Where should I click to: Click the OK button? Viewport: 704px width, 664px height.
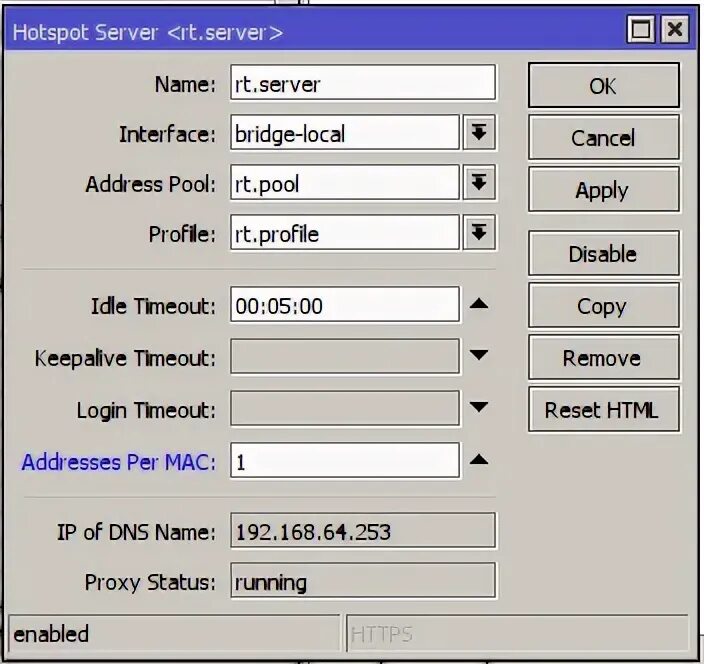tap(604, 85)
